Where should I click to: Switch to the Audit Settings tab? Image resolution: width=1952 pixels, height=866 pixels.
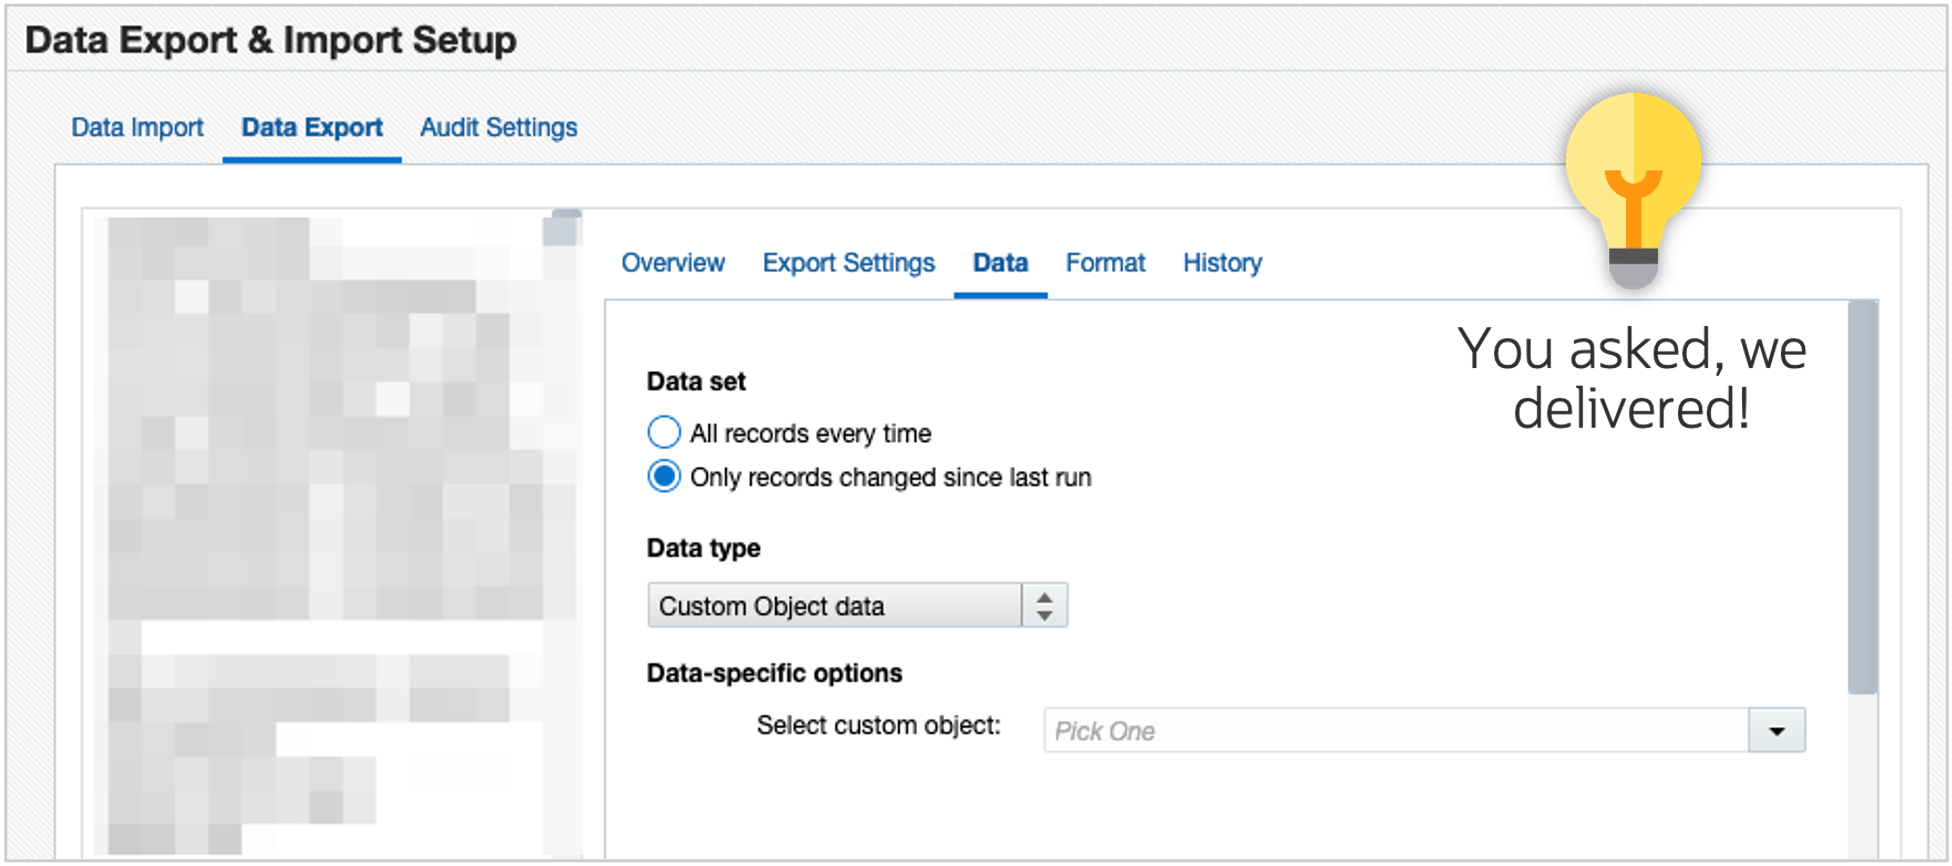point(498,128)
